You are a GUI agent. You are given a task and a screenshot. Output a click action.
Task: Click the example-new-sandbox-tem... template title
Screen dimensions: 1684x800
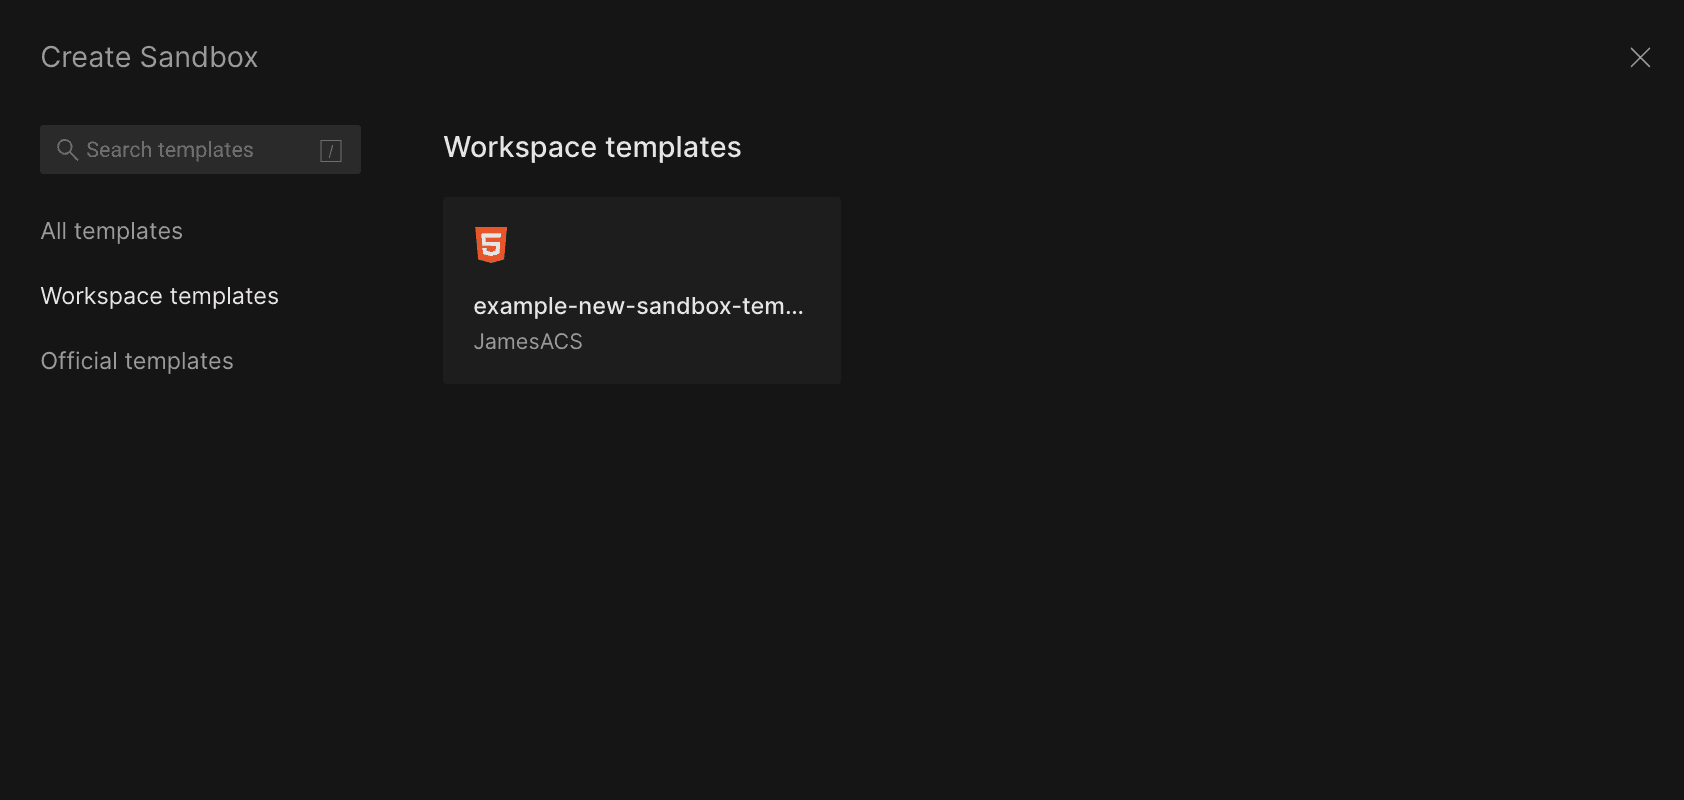point(630,306)
